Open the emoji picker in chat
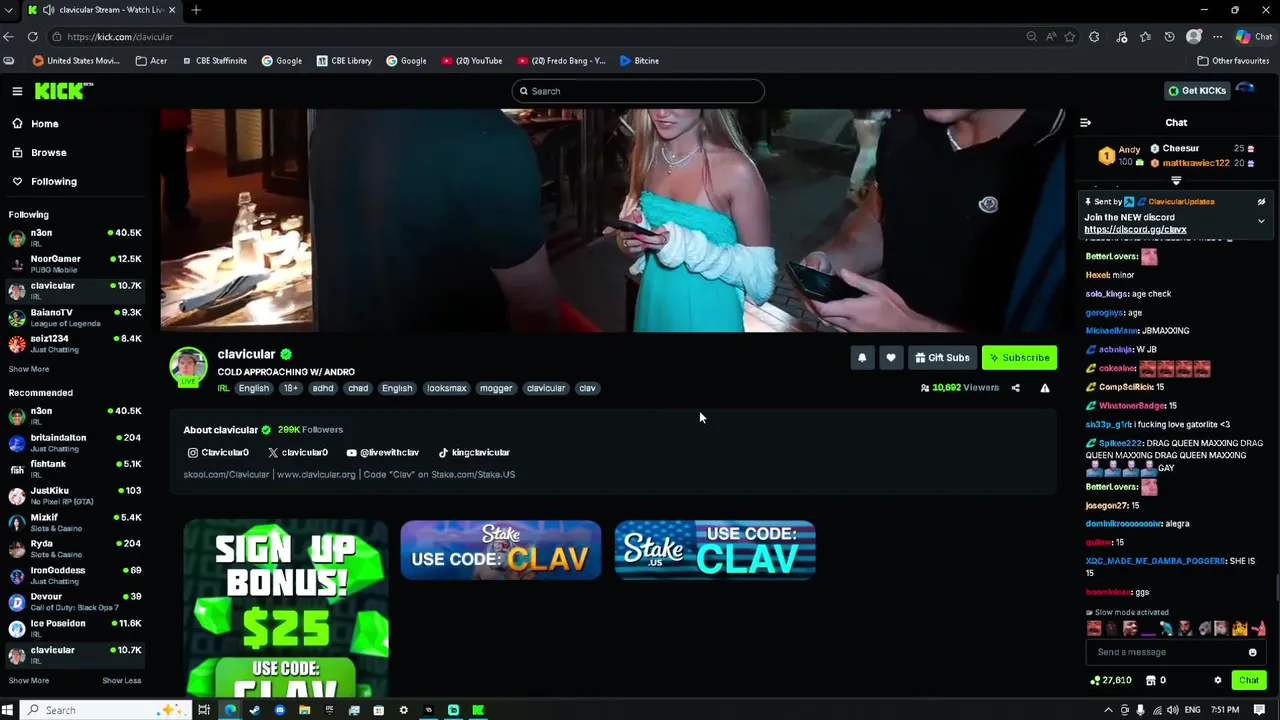Viewport: 1280px width, 720px height. [x=1252, y=652]
